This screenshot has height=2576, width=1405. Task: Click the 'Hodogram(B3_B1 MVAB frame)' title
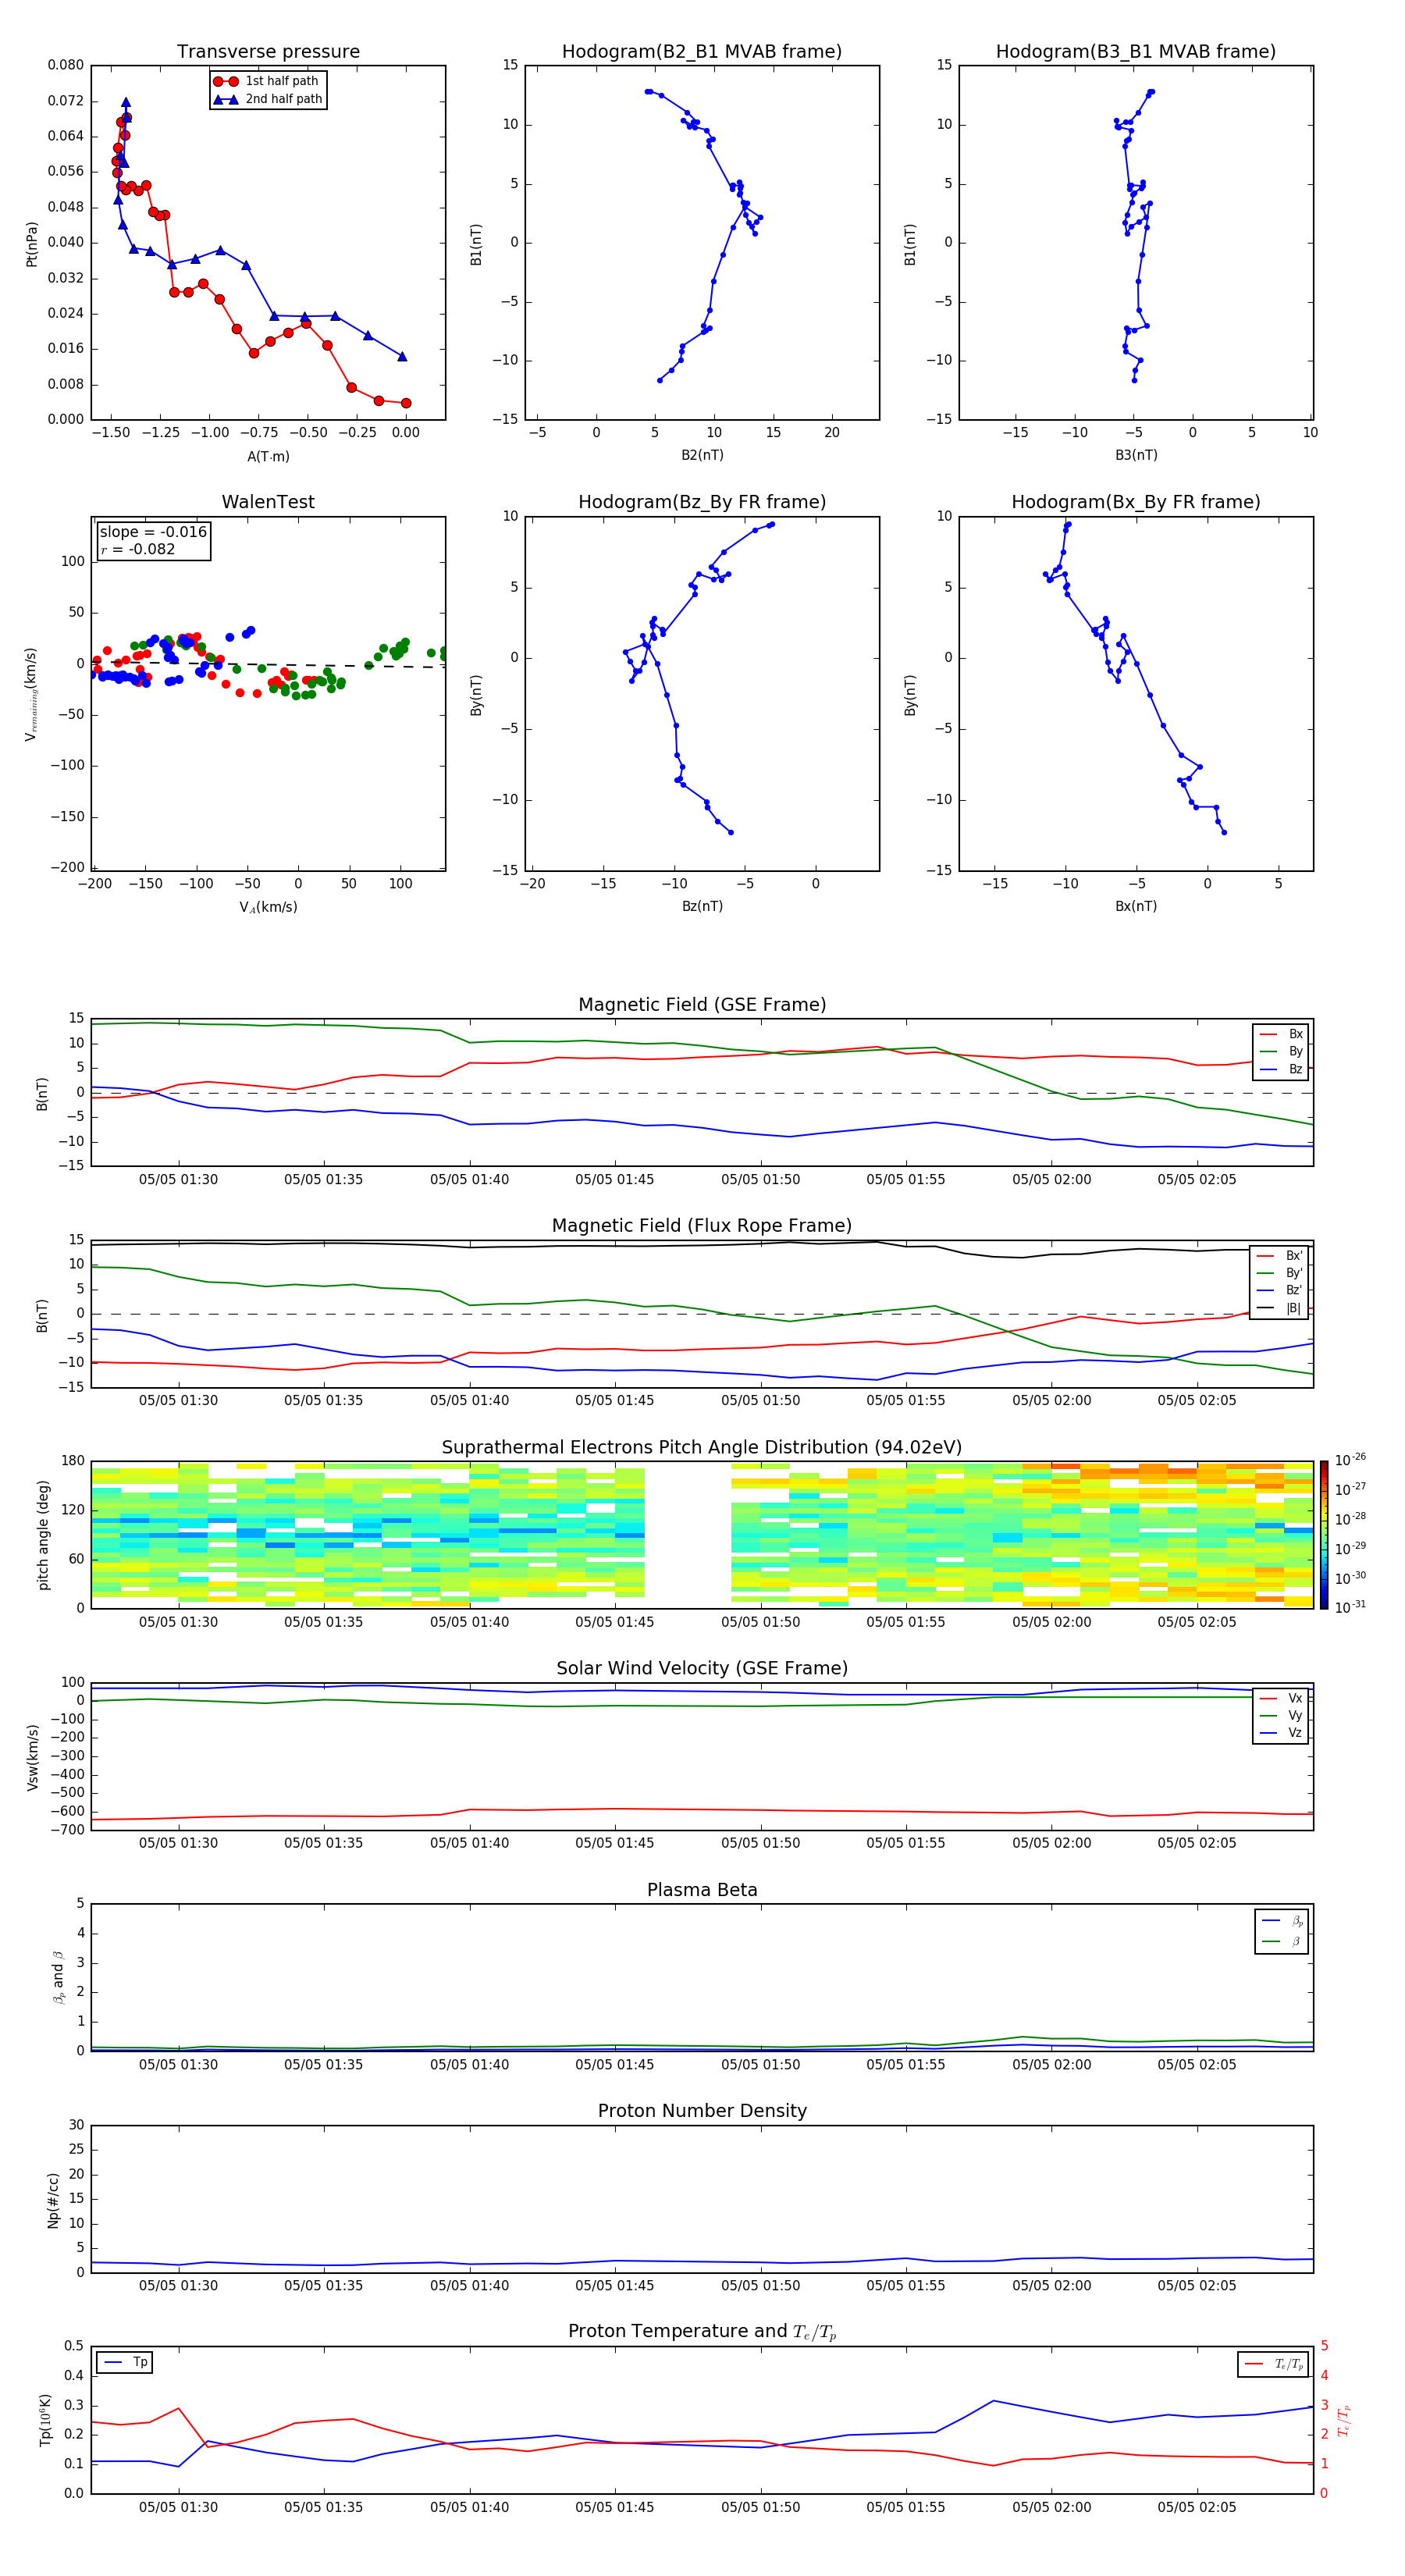[x=1136, y=51]
